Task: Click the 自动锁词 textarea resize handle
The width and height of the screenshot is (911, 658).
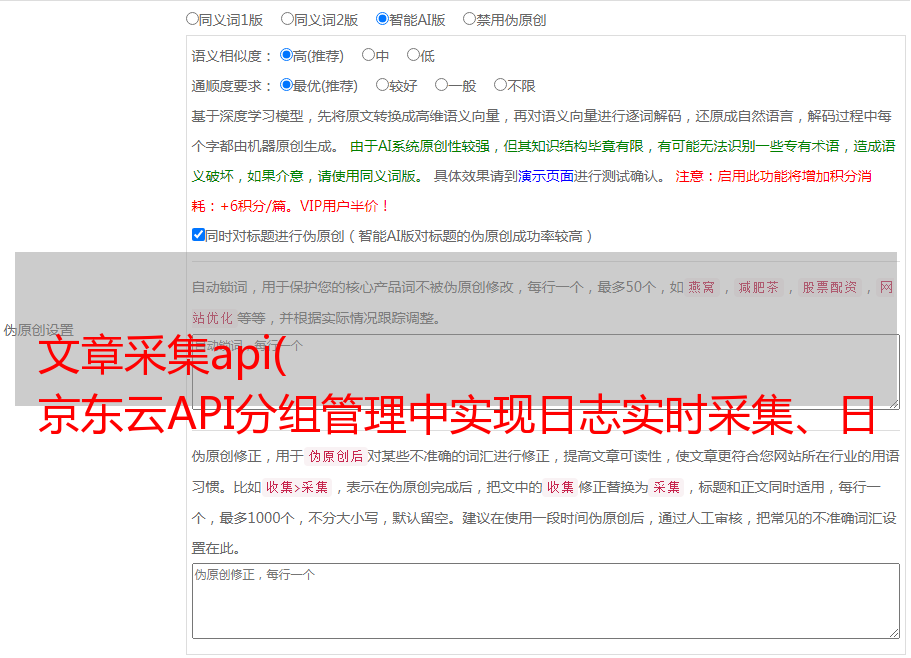Action: click(x=893, y=402)
